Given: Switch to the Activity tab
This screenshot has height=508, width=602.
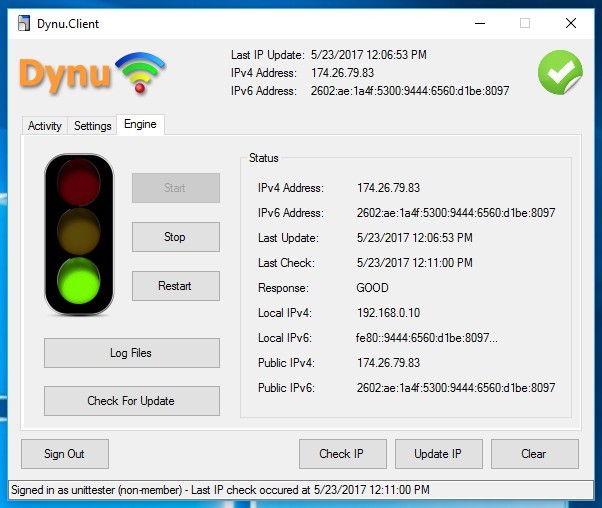Looking at the screenshot, I should (x=45, y=126).
